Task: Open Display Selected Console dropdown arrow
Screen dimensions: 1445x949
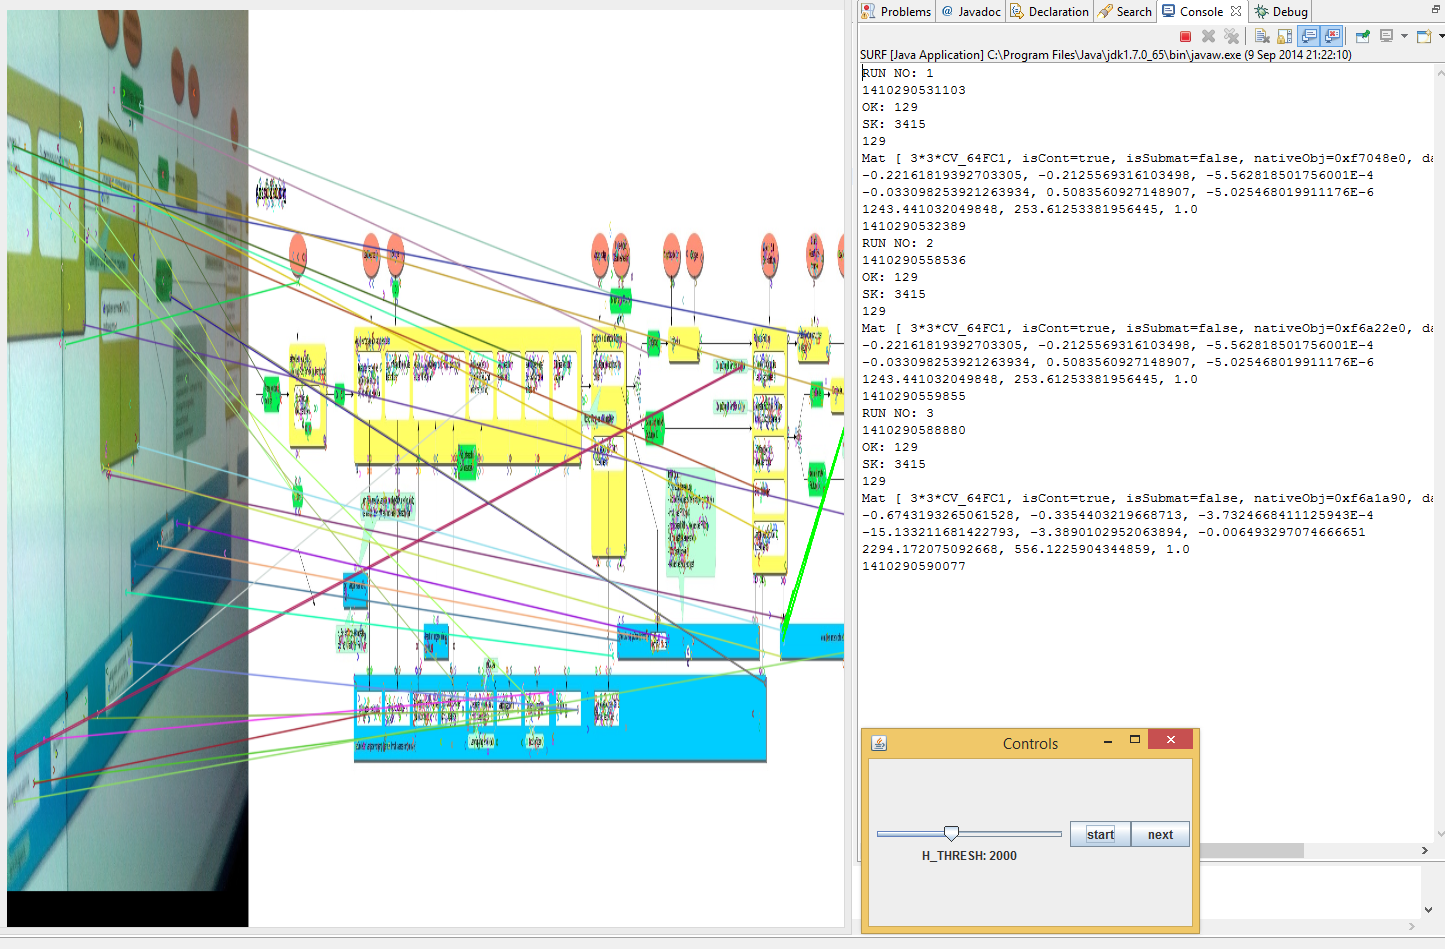Action: 1404,36
